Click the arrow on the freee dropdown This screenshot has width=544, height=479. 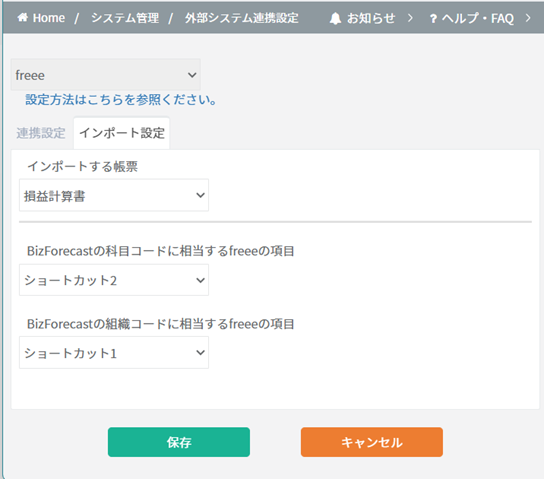point(192,75)
